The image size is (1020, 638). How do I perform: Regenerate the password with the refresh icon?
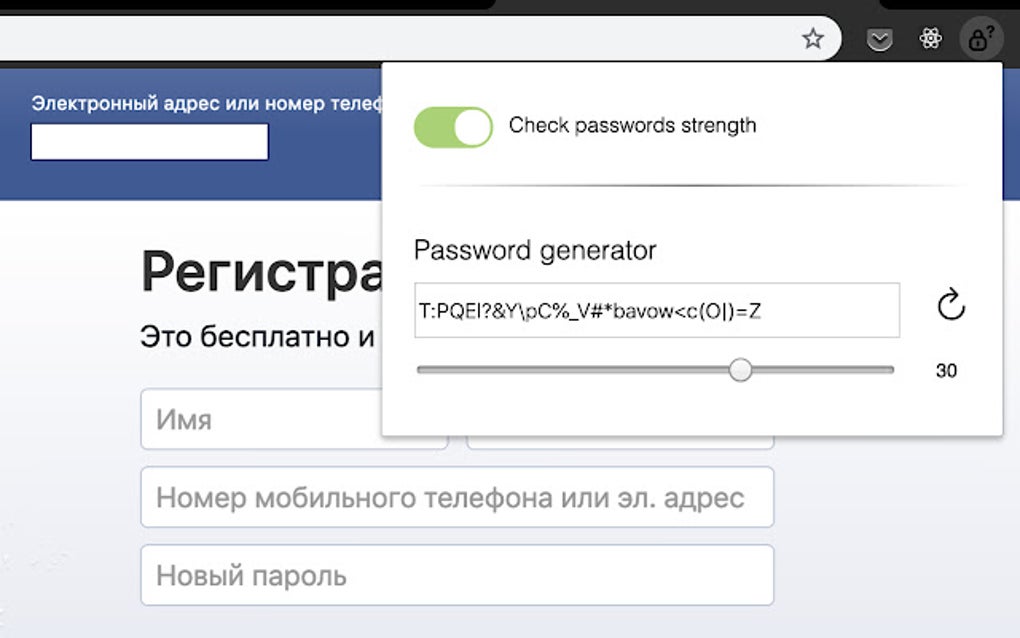tap(951, 306)
